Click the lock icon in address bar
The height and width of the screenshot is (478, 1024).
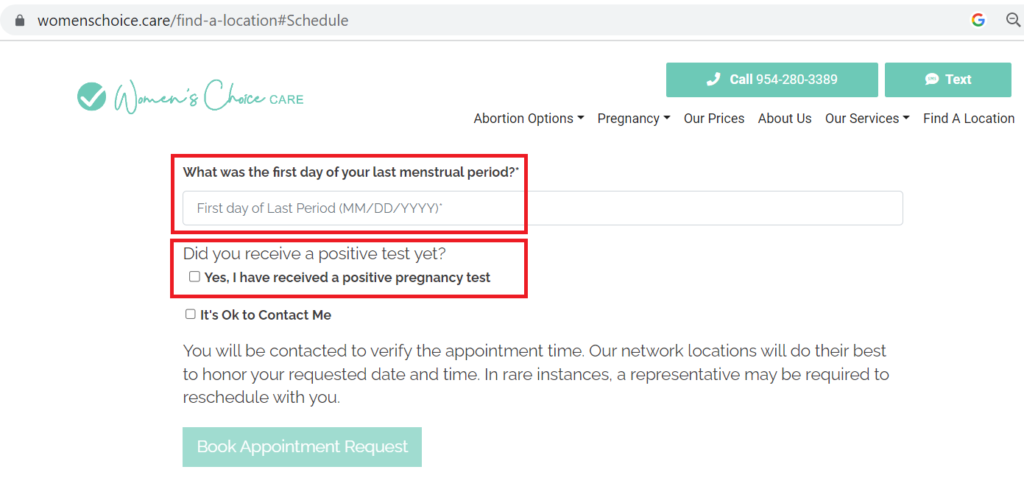(x=19, y=20)
